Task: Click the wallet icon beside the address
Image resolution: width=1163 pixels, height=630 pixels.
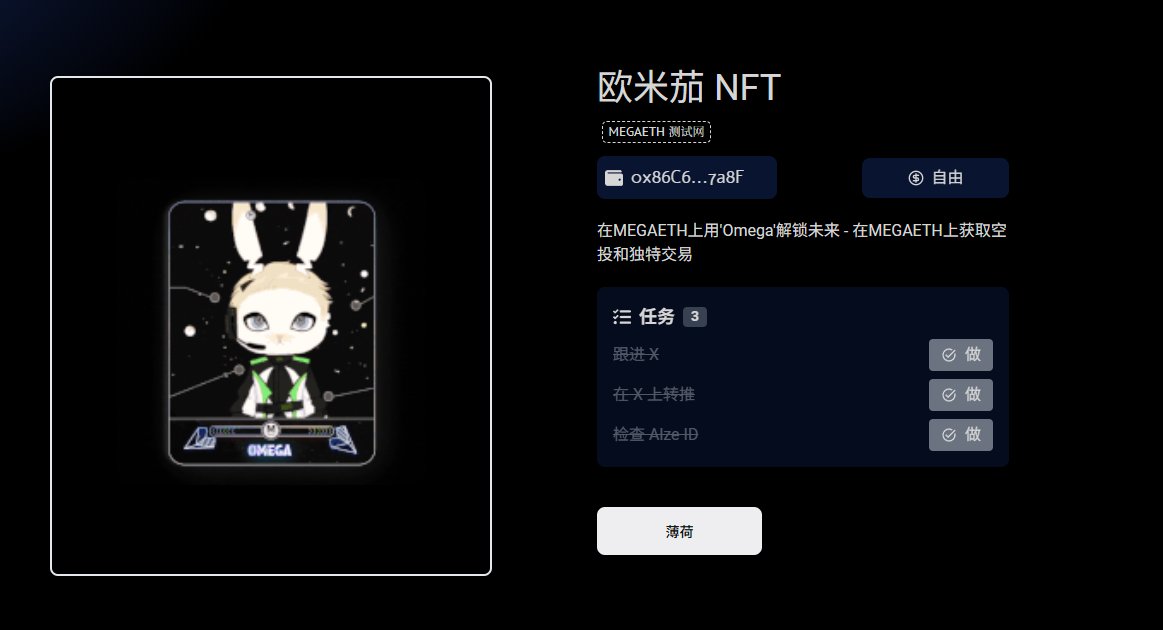Action: [614, 178]
